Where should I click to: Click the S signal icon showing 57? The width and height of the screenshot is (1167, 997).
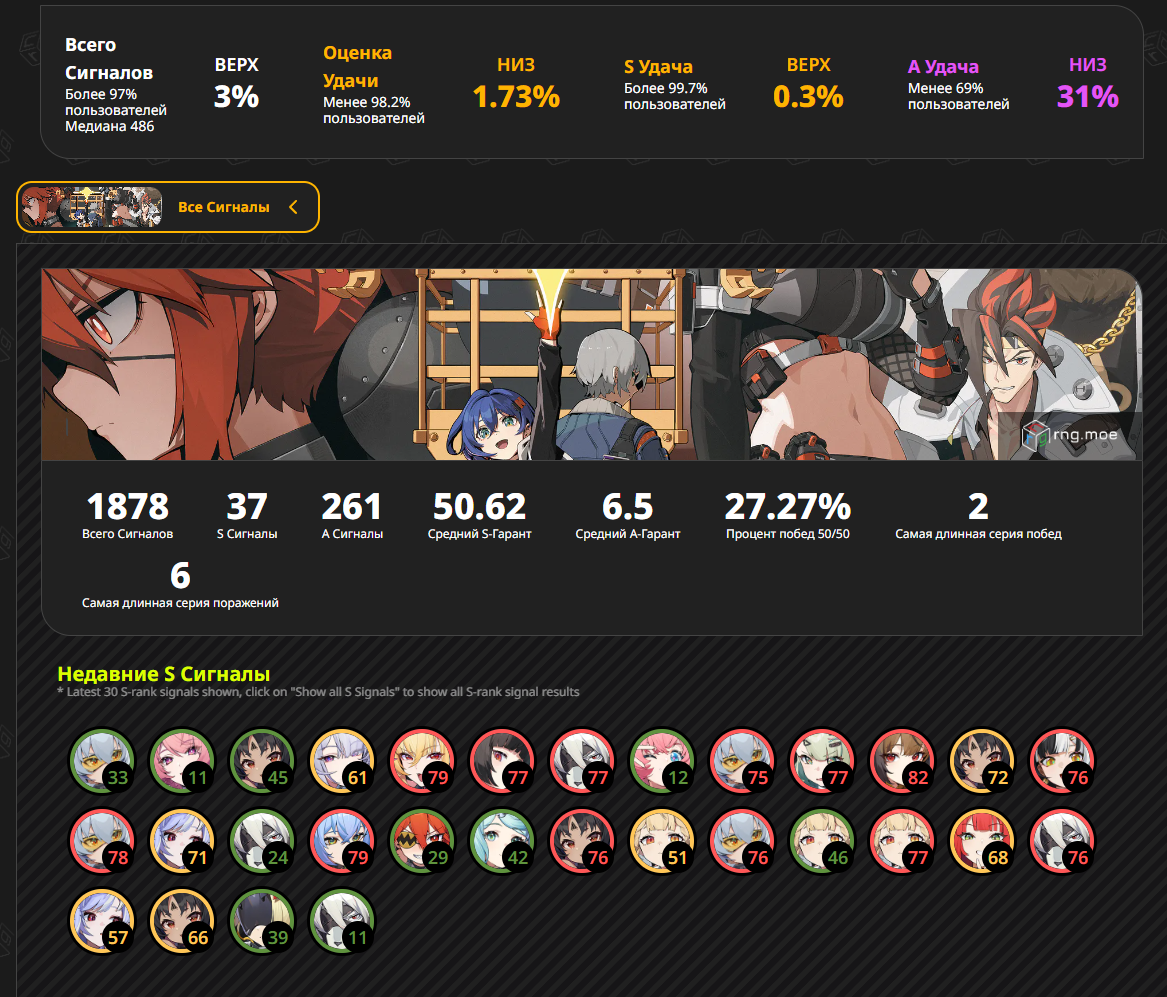click(102, 921)
